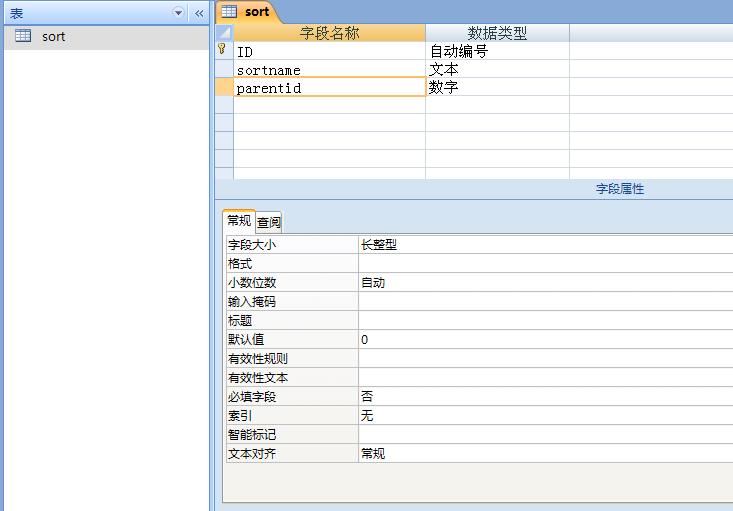
Task: Click the 有效性规则 property field
Action: pos(546,359)
